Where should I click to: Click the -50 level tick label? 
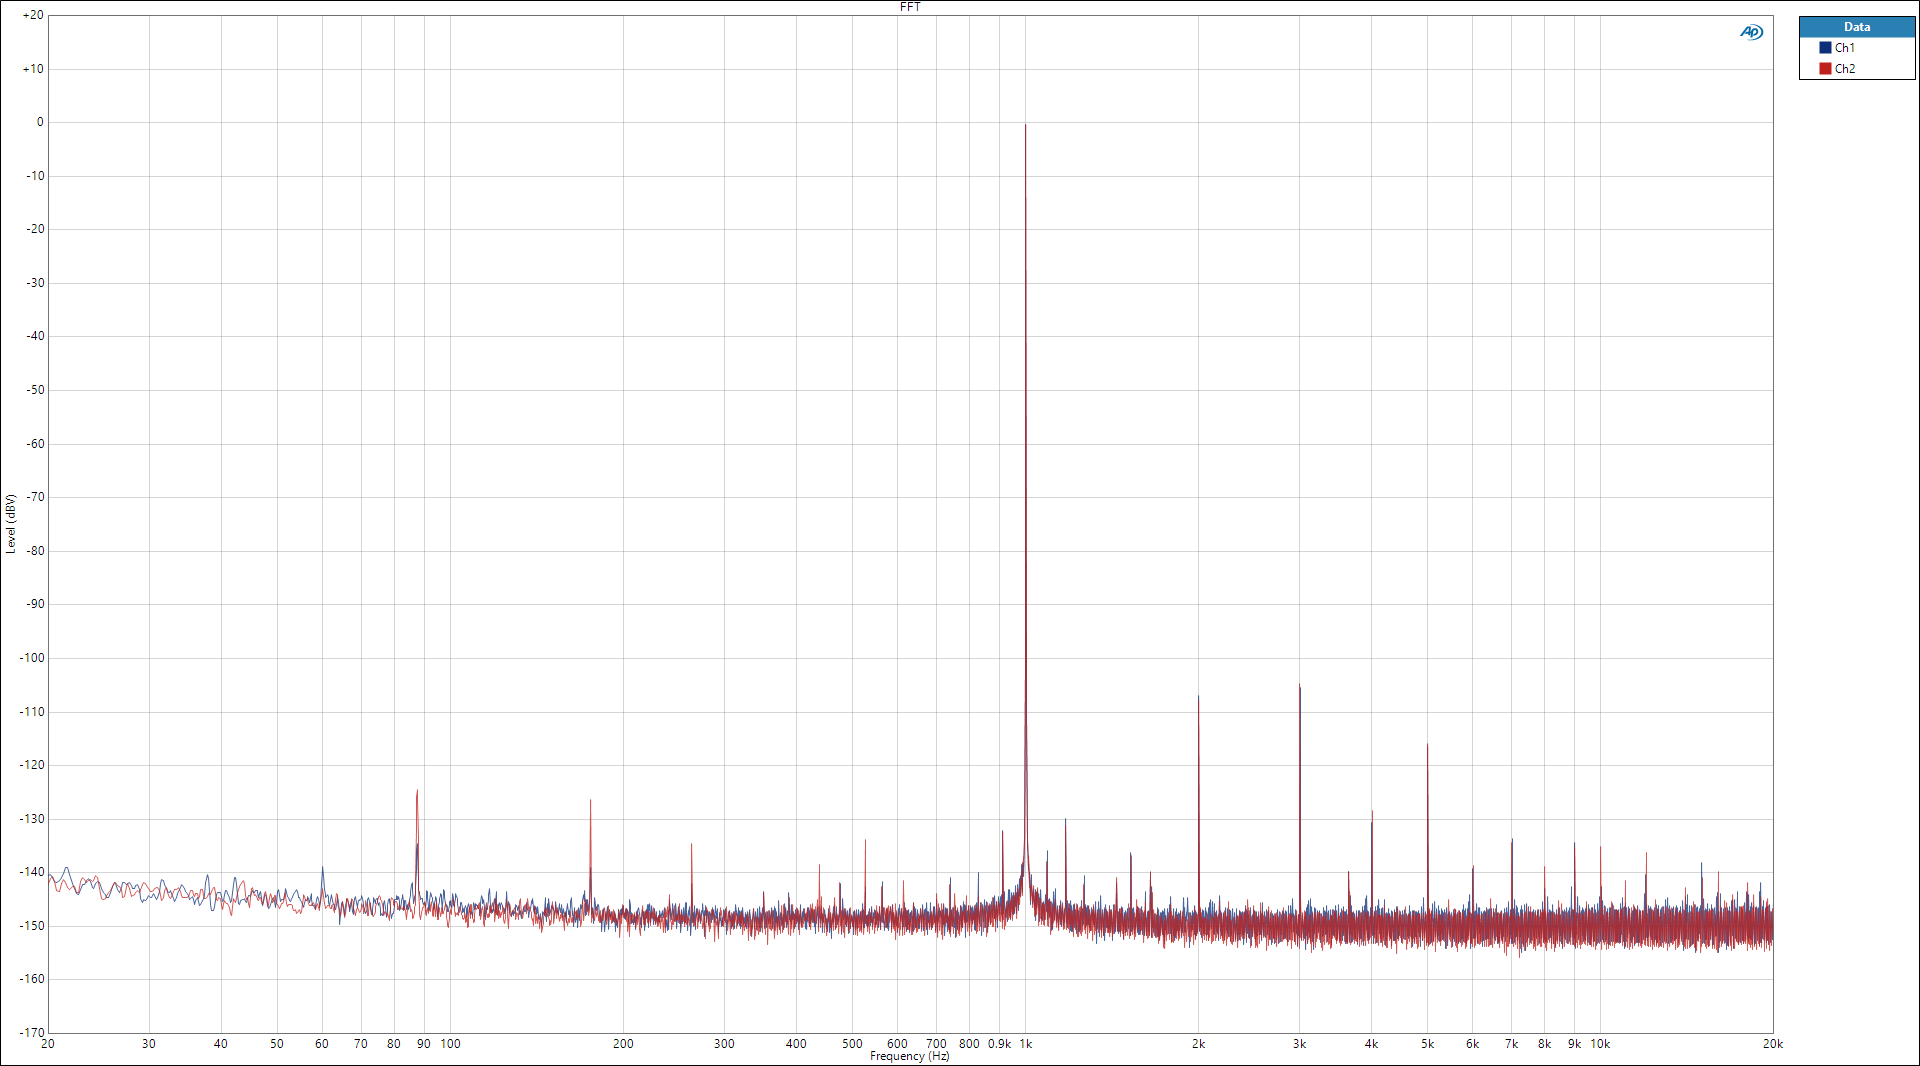coord(35,390)
